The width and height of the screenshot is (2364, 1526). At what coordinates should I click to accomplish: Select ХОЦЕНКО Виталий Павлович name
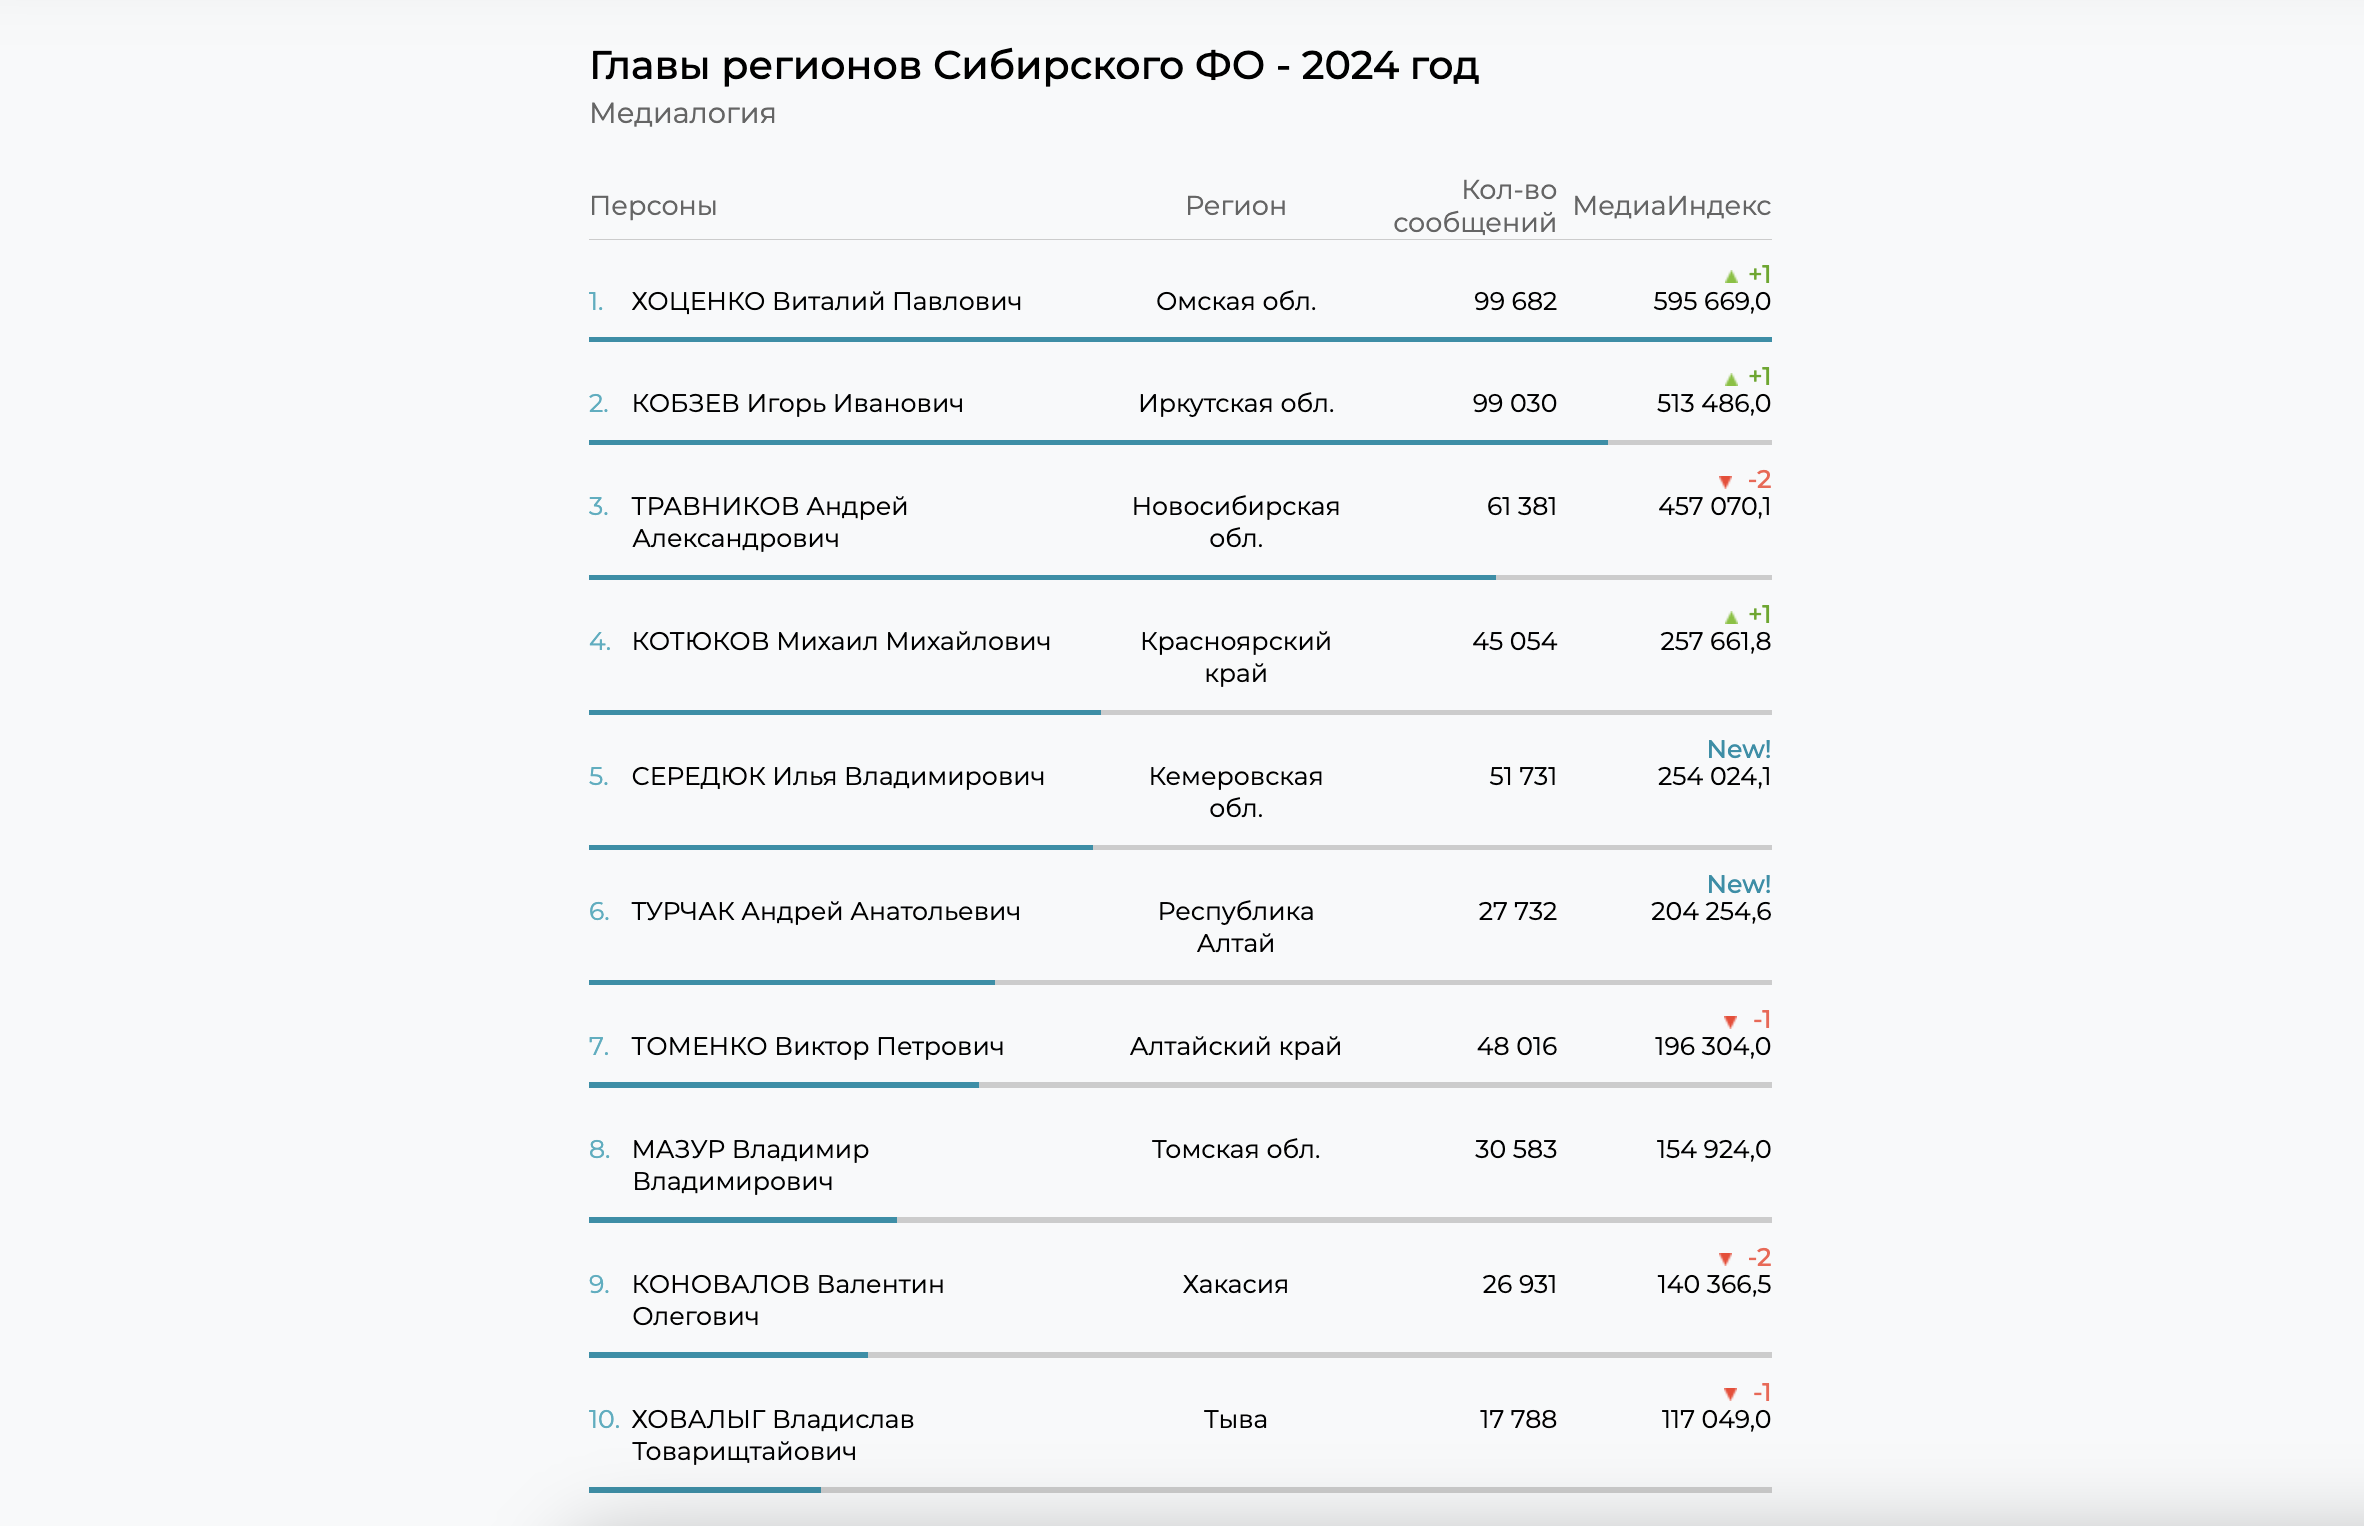click(x=826, y=301)
